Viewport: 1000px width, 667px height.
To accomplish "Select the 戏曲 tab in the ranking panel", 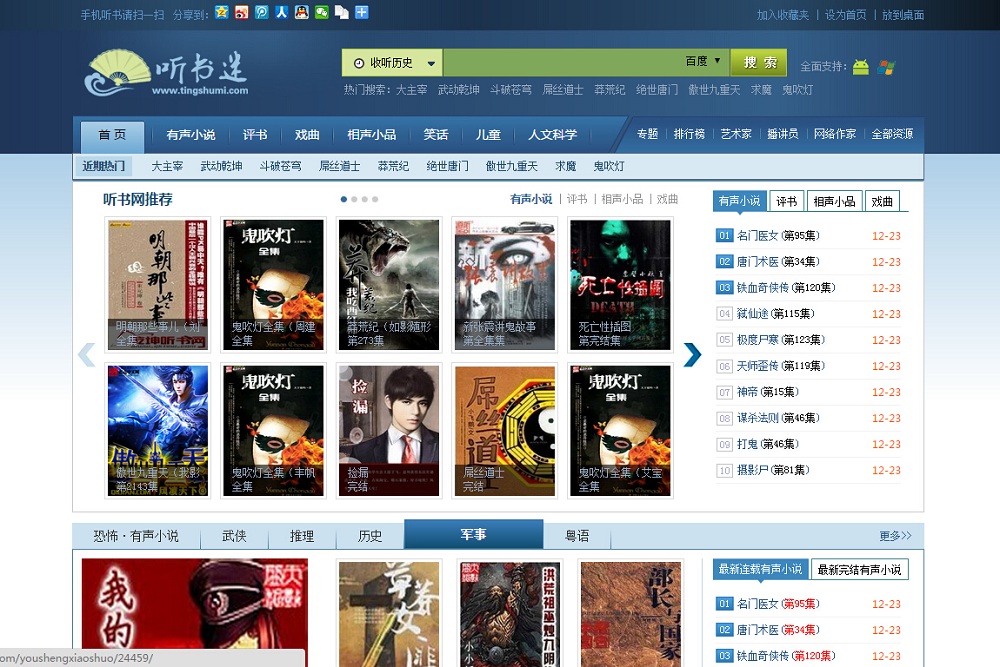I will point(882,201).
